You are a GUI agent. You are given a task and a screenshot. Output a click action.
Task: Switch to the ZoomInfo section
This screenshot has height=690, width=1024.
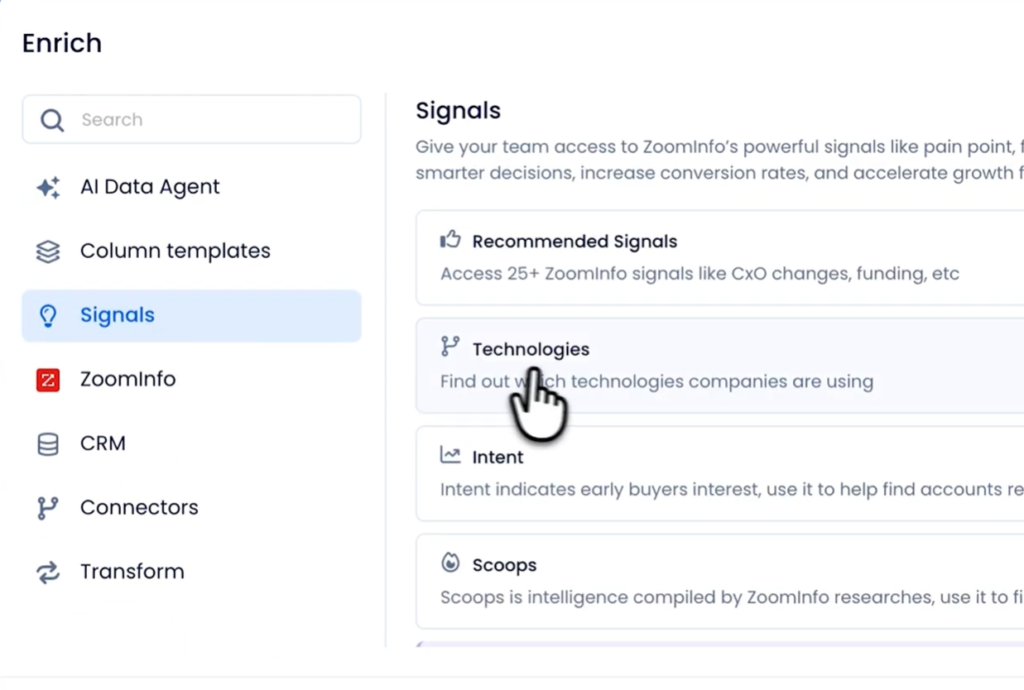(x=128, y=380)
